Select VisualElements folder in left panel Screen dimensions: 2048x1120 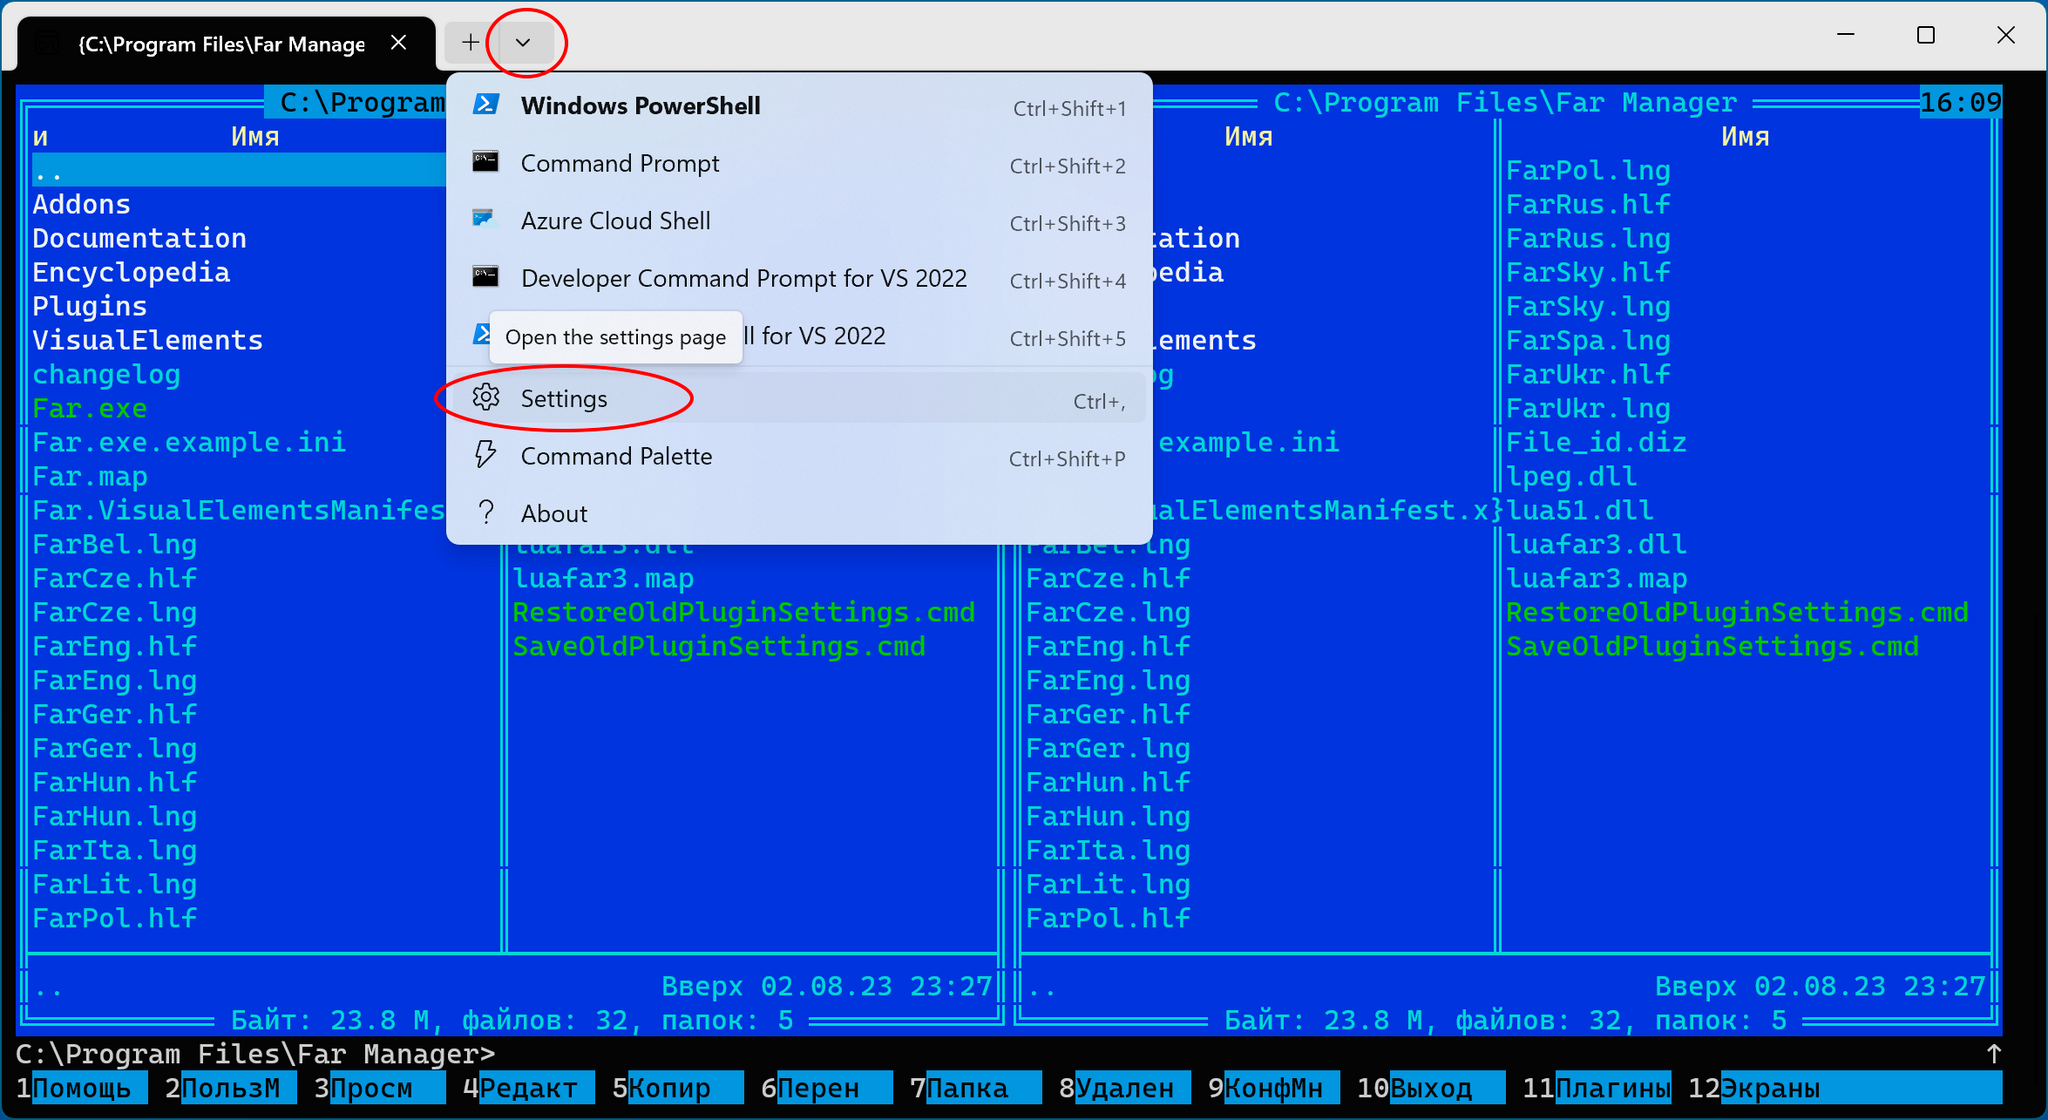tap(148, 340)
